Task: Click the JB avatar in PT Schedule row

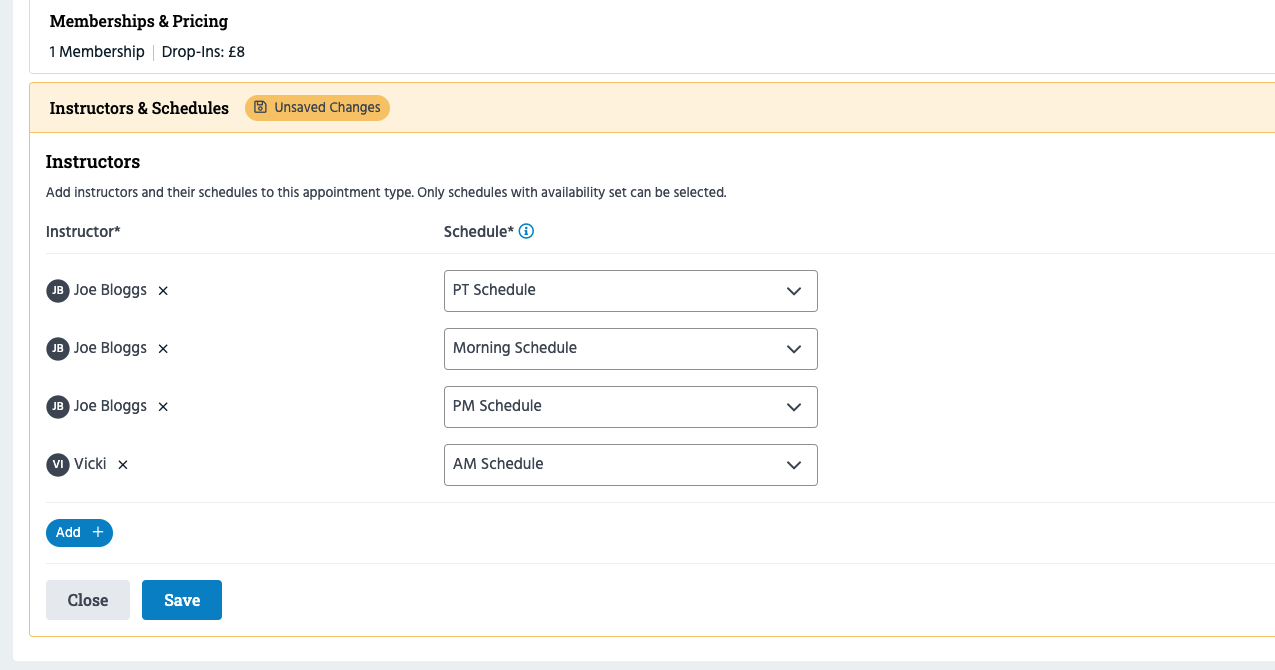Action: (58, 290)
